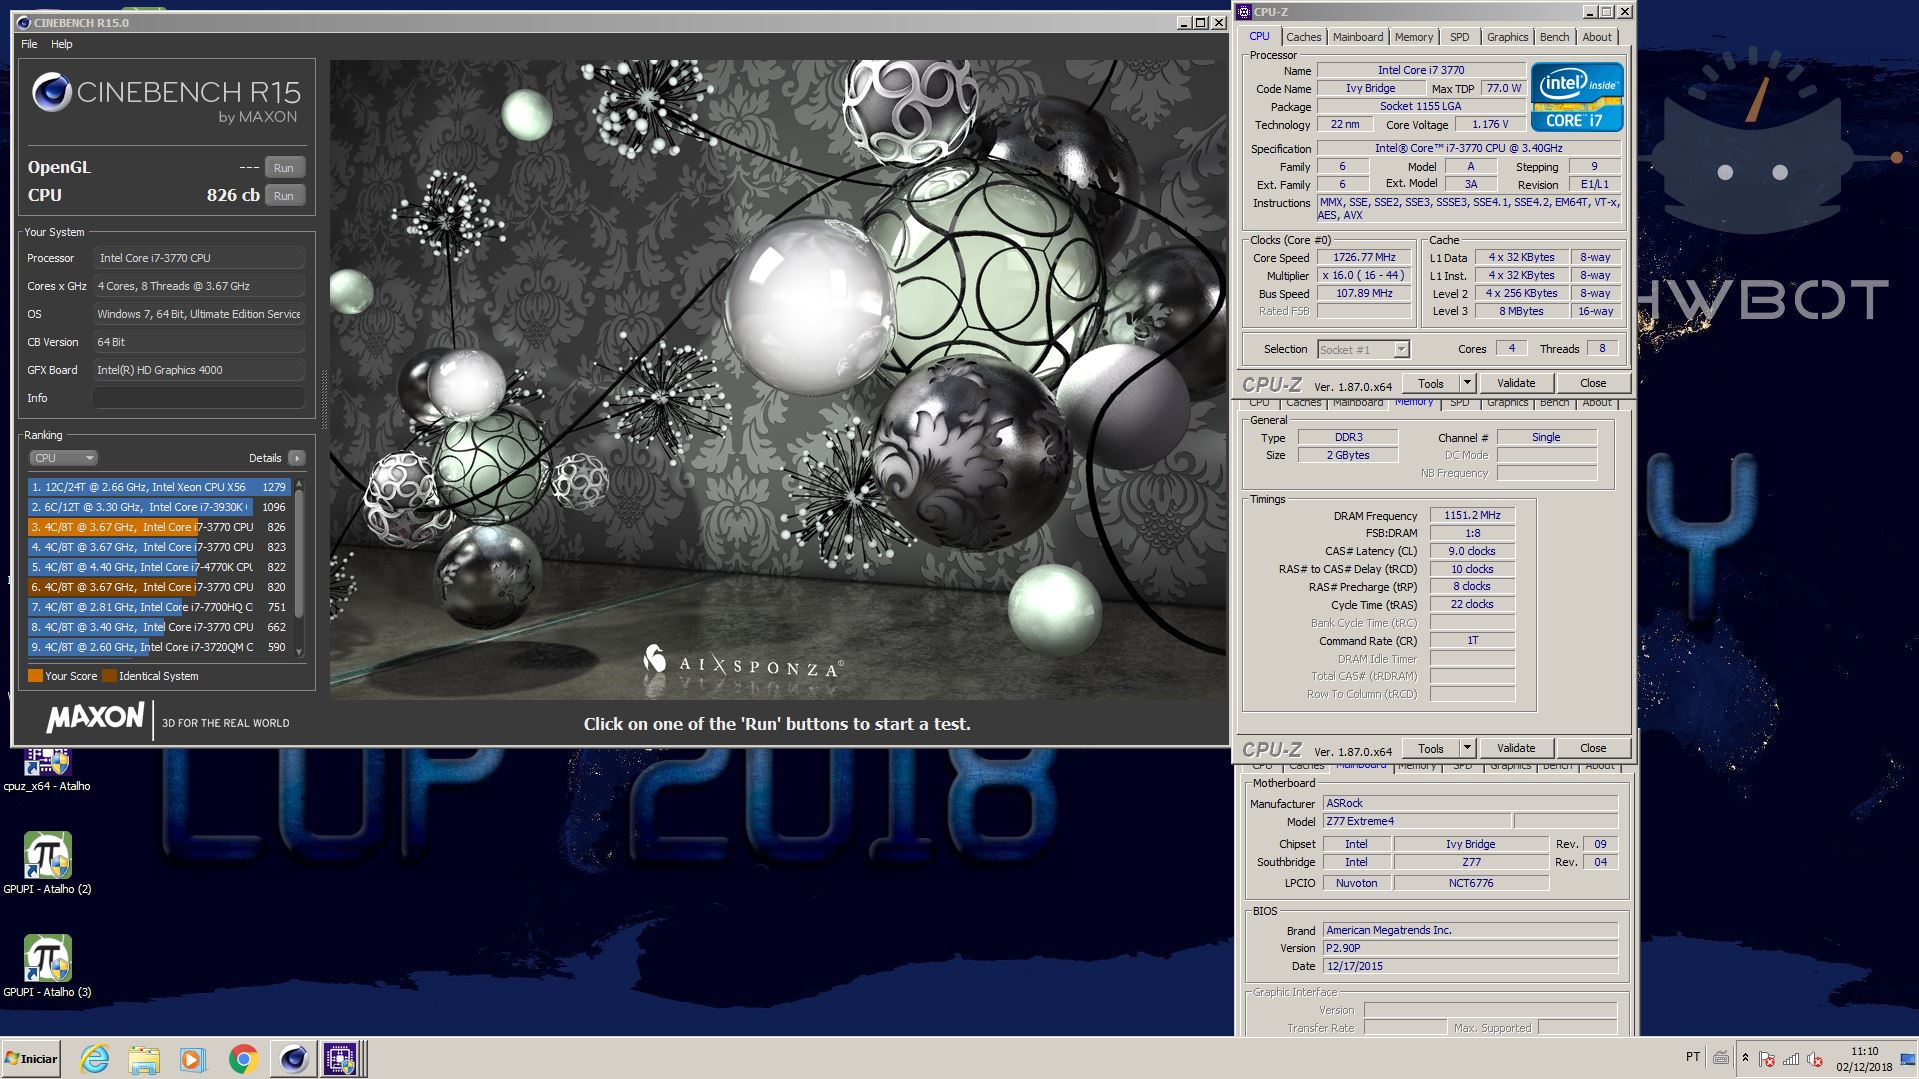Open the About tab in top CPU-Z
The image size is (1919, 1079).
[1597, 37]
